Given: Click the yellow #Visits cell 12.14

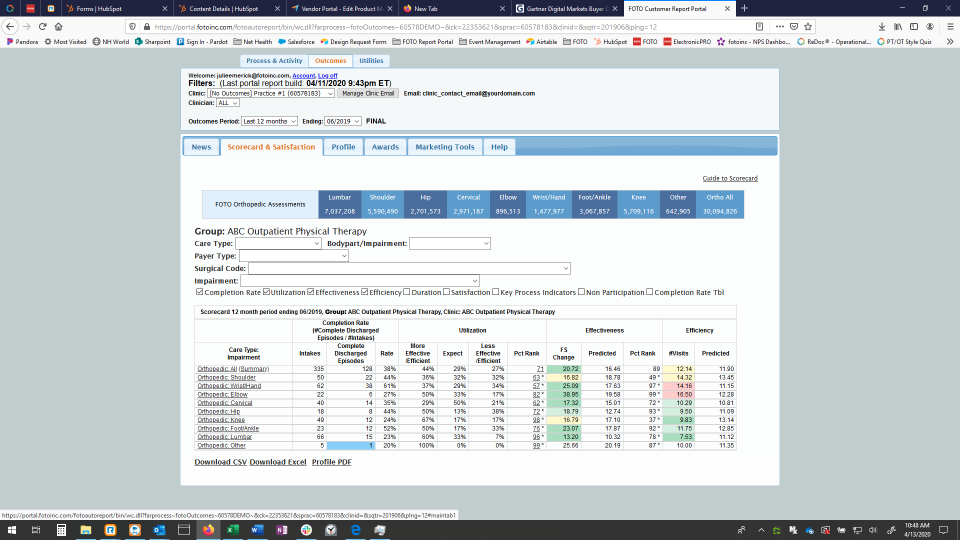Looking at the screenshot, I should point(678,369).
